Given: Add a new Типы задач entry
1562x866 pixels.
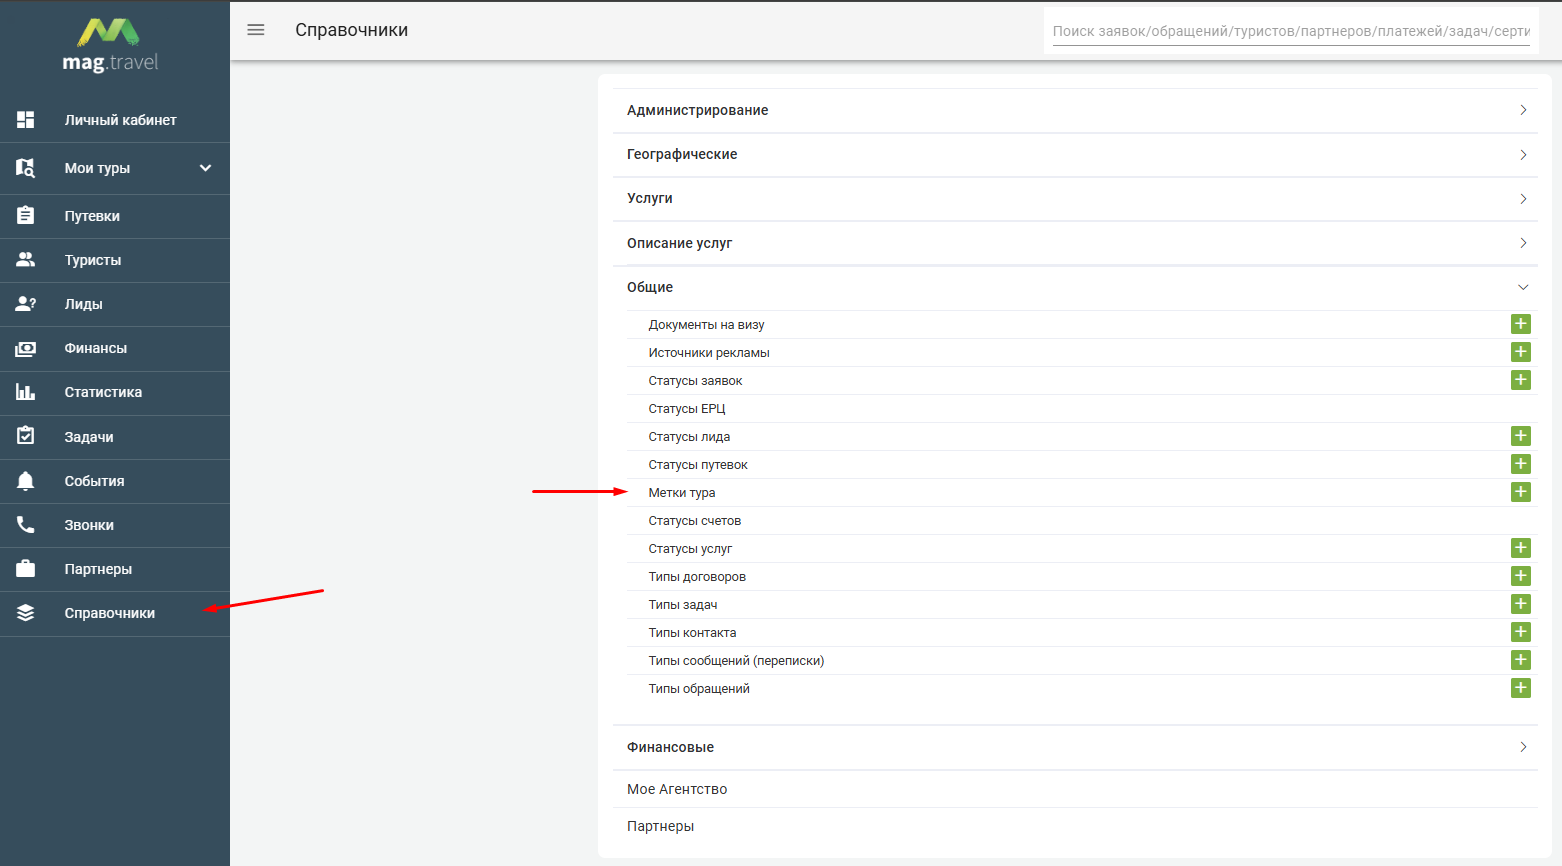Looking at the screenshot, I should coord(1521,604).
